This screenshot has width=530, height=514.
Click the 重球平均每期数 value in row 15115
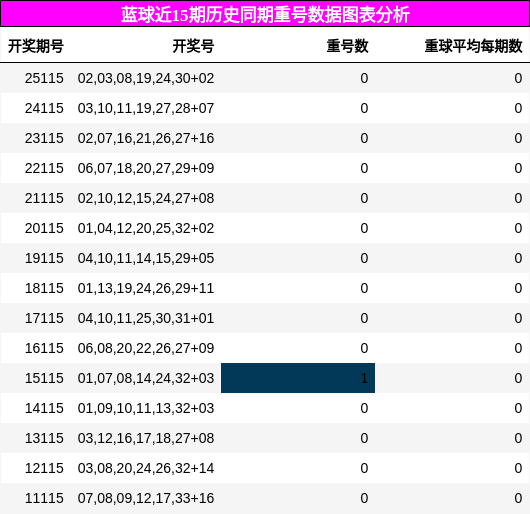tap(518, 378)
